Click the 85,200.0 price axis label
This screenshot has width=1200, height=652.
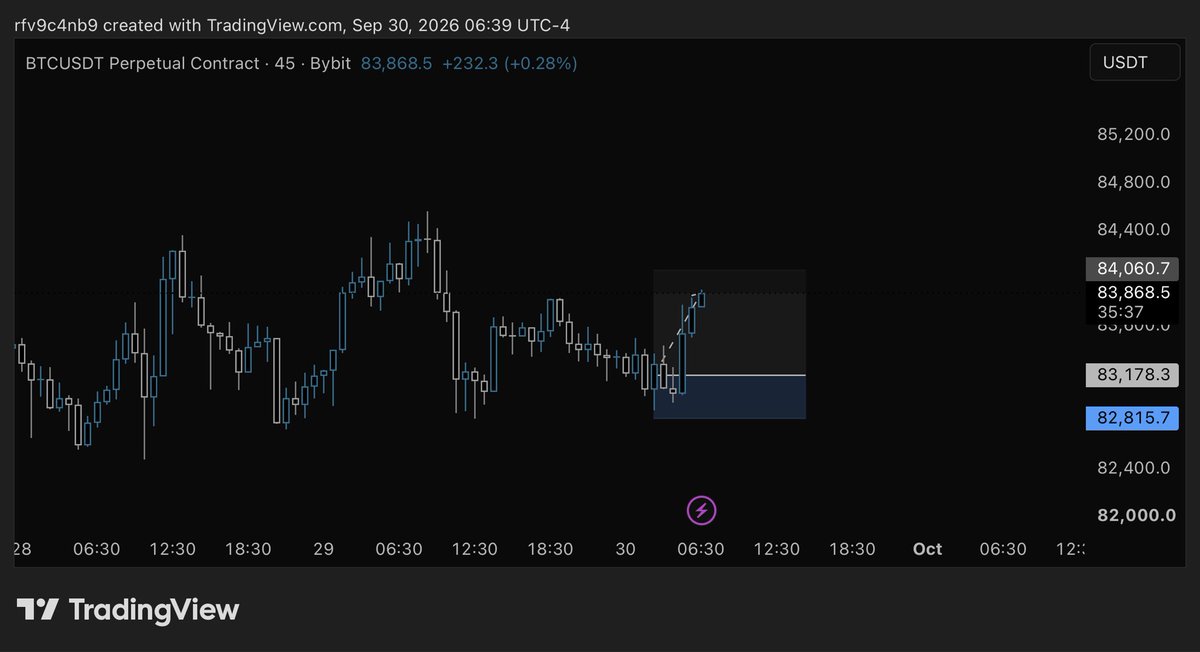click(1133, 134)
